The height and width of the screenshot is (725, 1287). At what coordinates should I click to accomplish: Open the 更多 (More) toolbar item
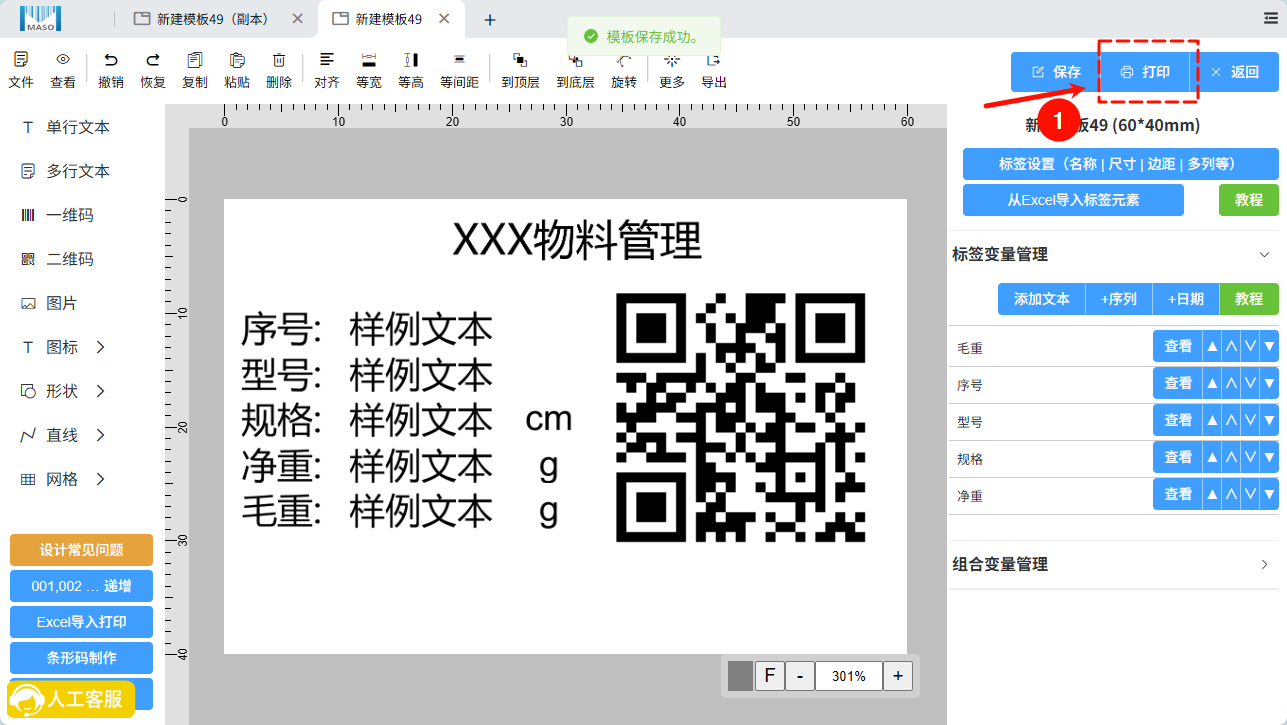coord(672,70)
